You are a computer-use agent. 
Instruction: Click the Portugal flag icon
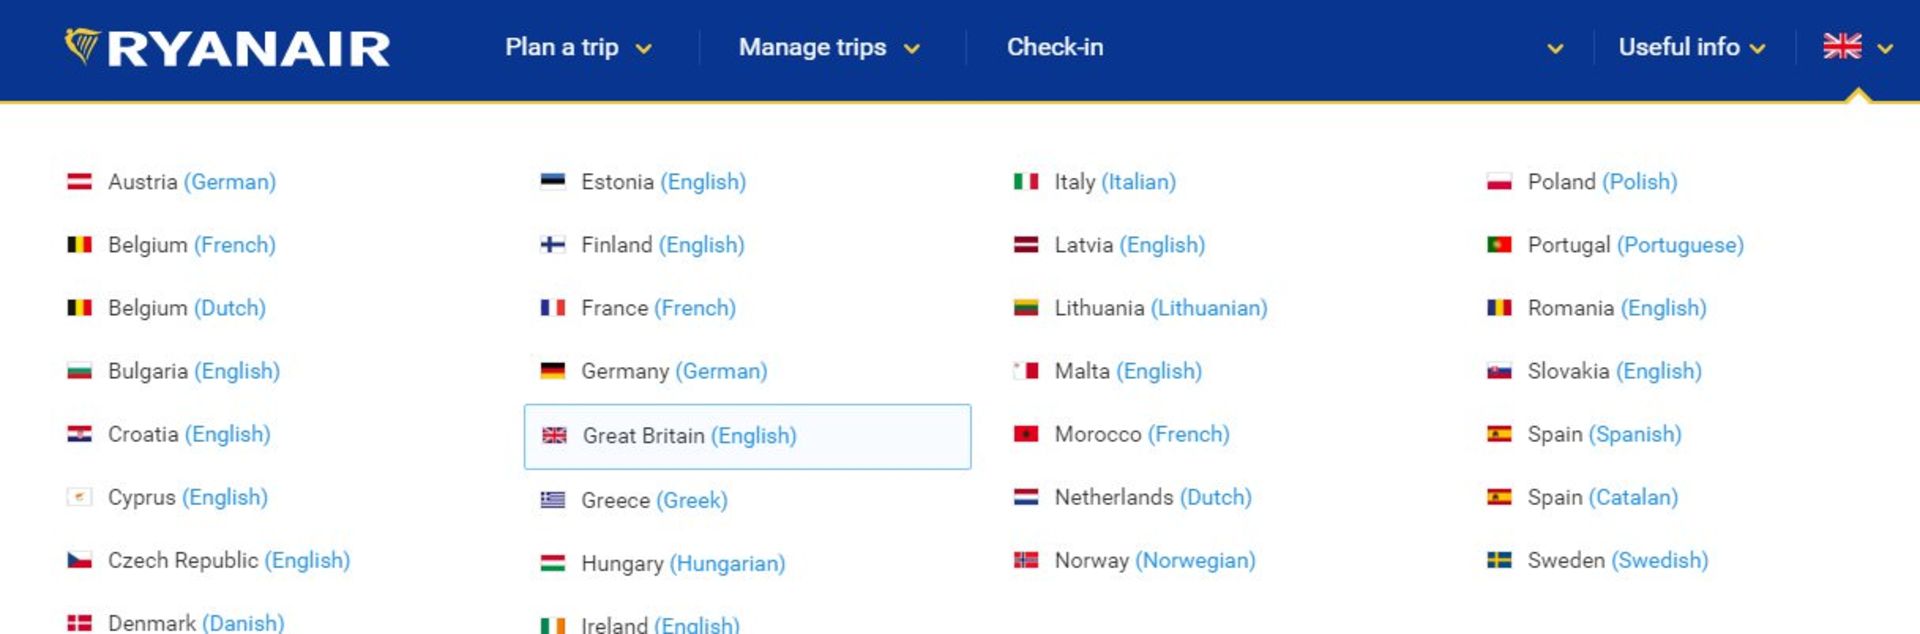[1499, 245]
